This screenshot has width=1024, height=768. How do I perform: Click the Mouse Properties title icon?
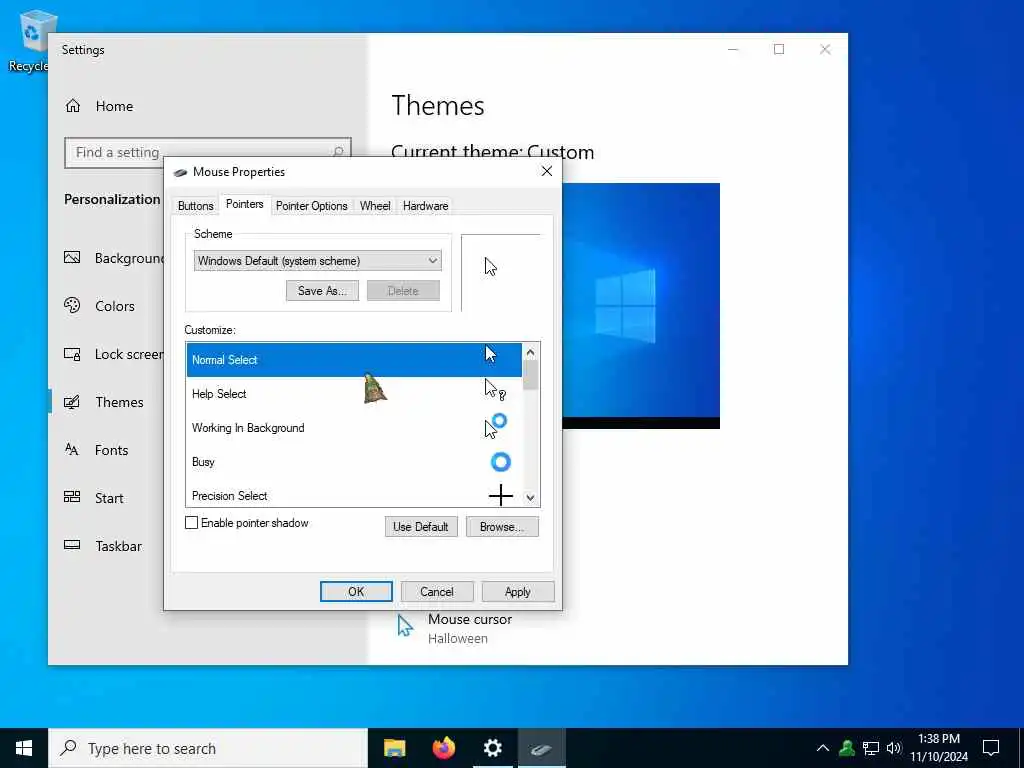coord(180,172)
